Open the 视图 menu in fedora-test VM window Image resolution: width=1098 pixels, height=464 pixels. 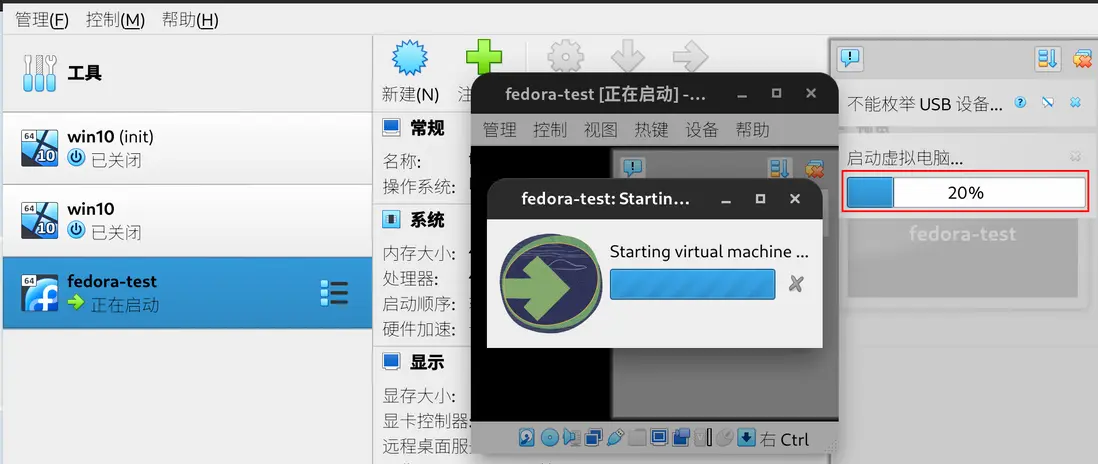601,129
